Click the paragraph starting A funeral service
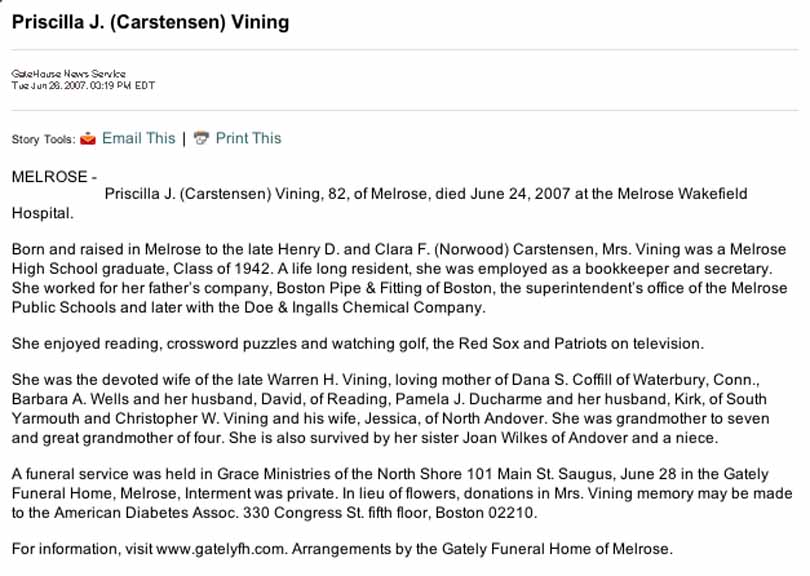The height and width of the screenshot is (576, 810). (398, 494)
